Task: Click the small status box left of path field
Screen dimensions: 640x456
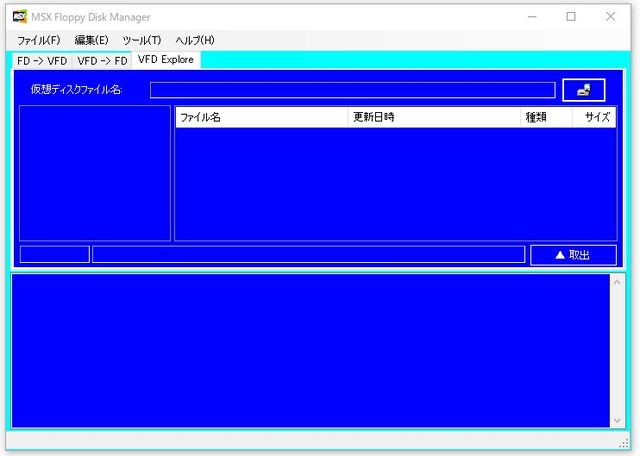Action: (x=55, y=255)
